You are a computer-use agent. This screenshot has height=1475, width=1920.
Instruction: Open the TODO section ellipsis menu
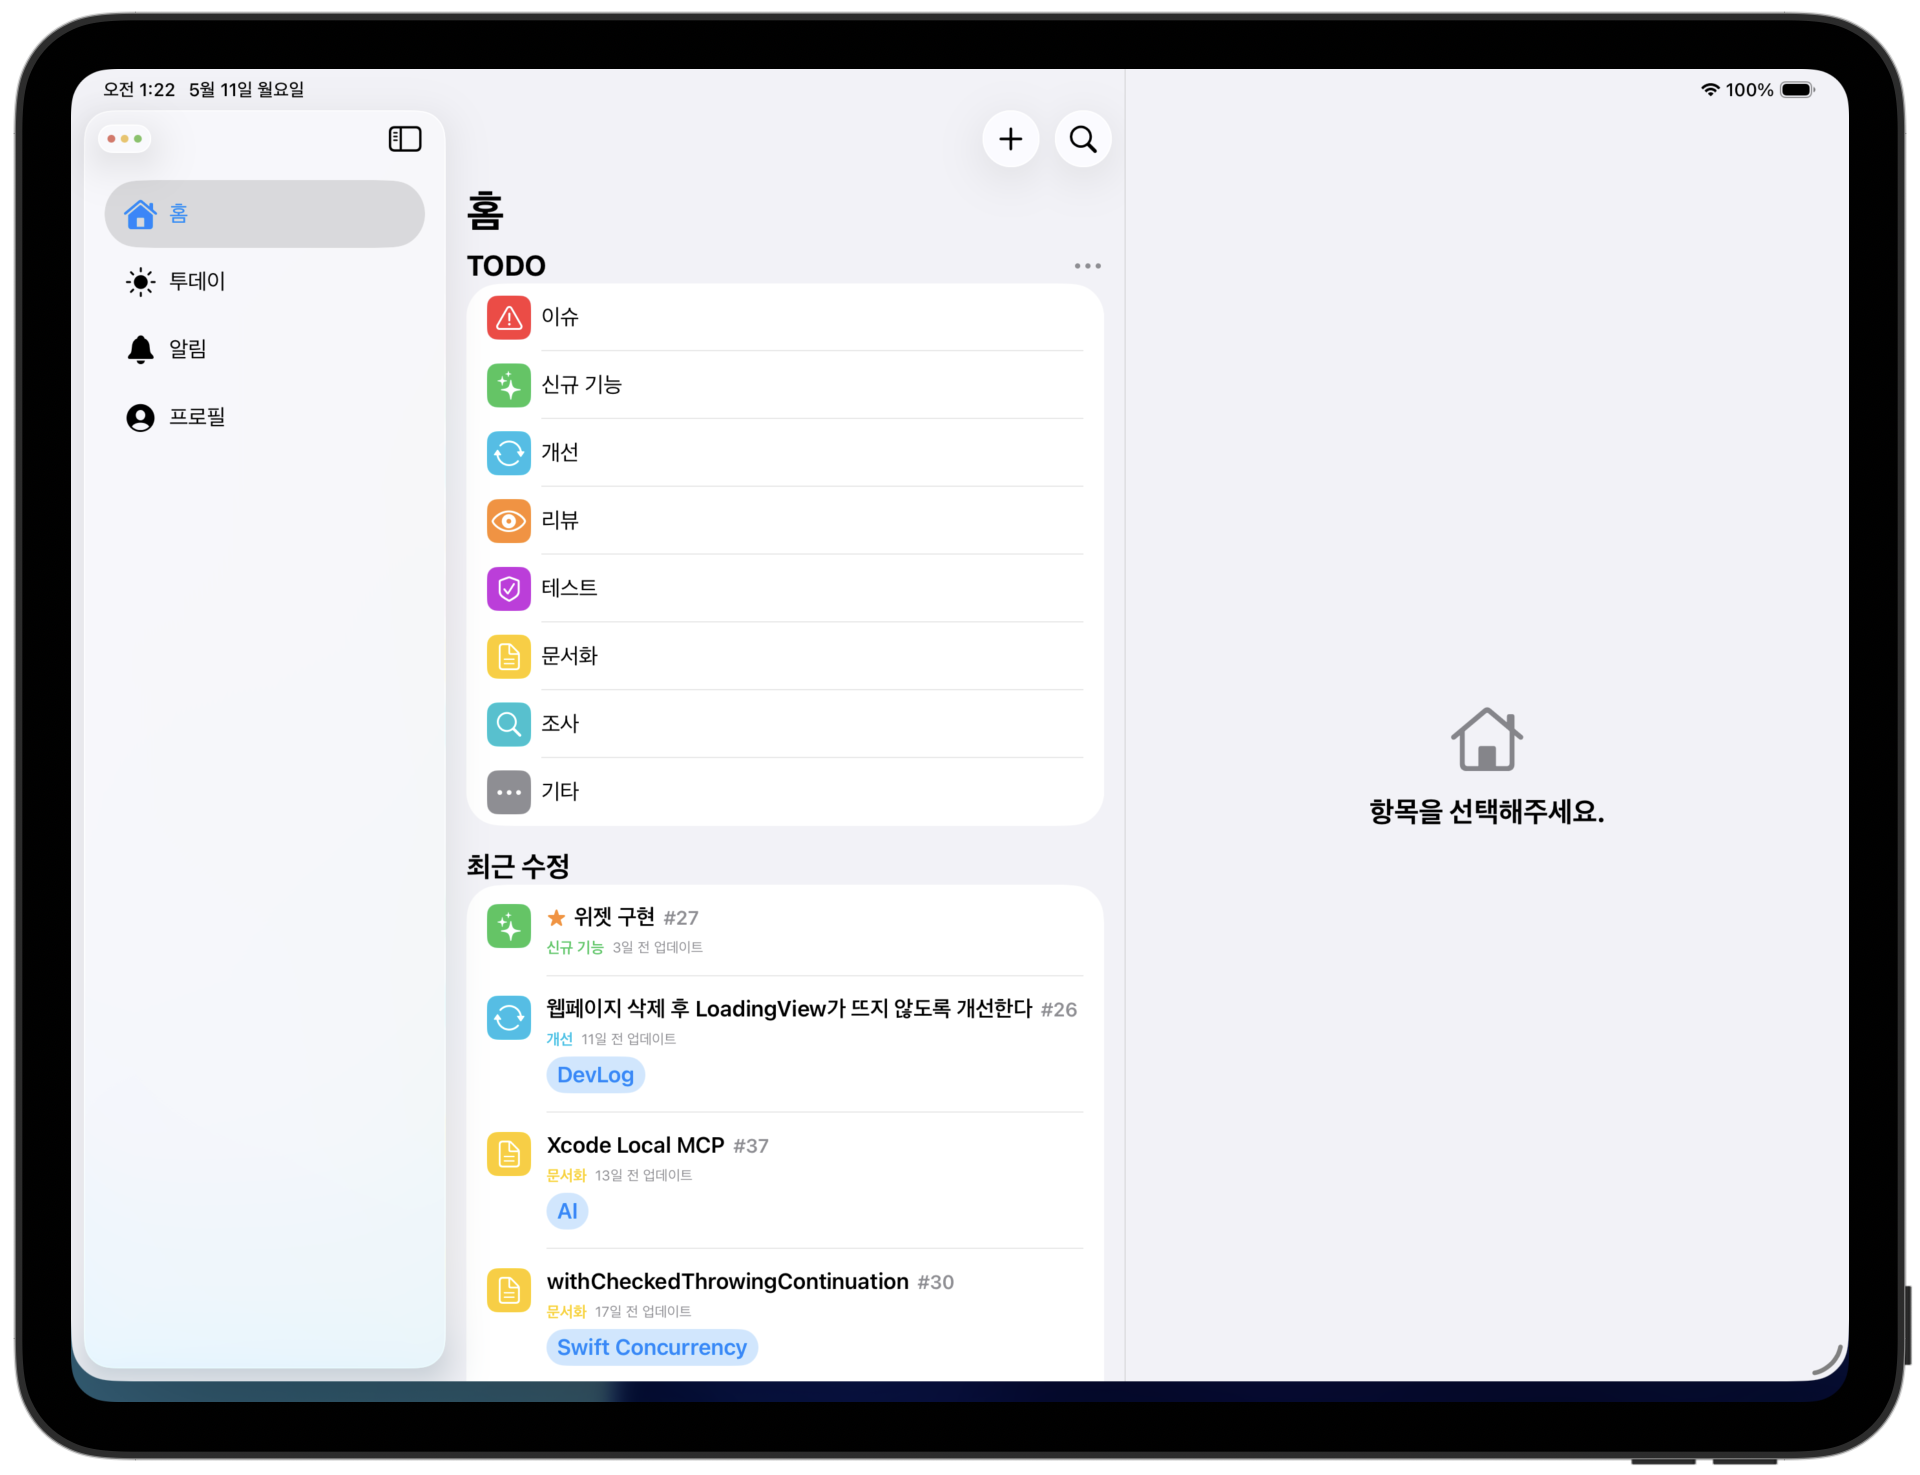tap(1087, 266)
